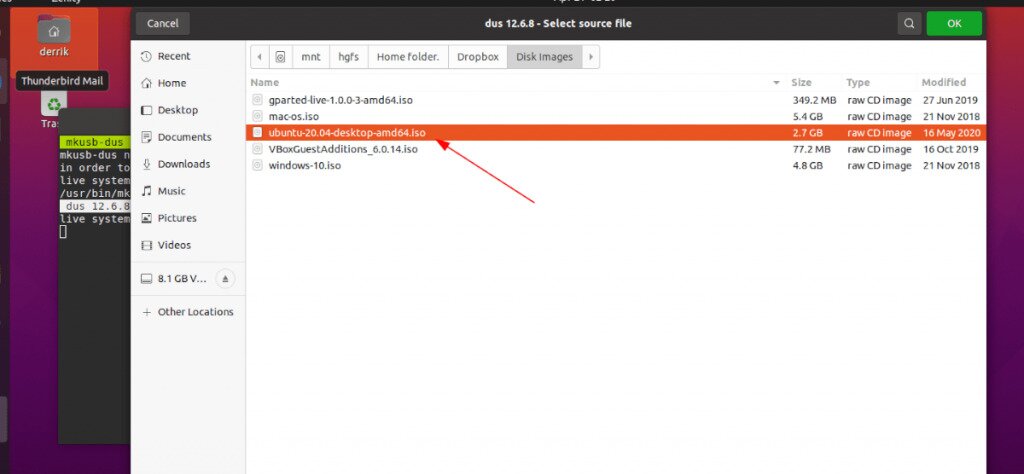Open the derrik home folder desktop icon
Viewport: 1024px width, 474px height.
[x=54, y=37]
